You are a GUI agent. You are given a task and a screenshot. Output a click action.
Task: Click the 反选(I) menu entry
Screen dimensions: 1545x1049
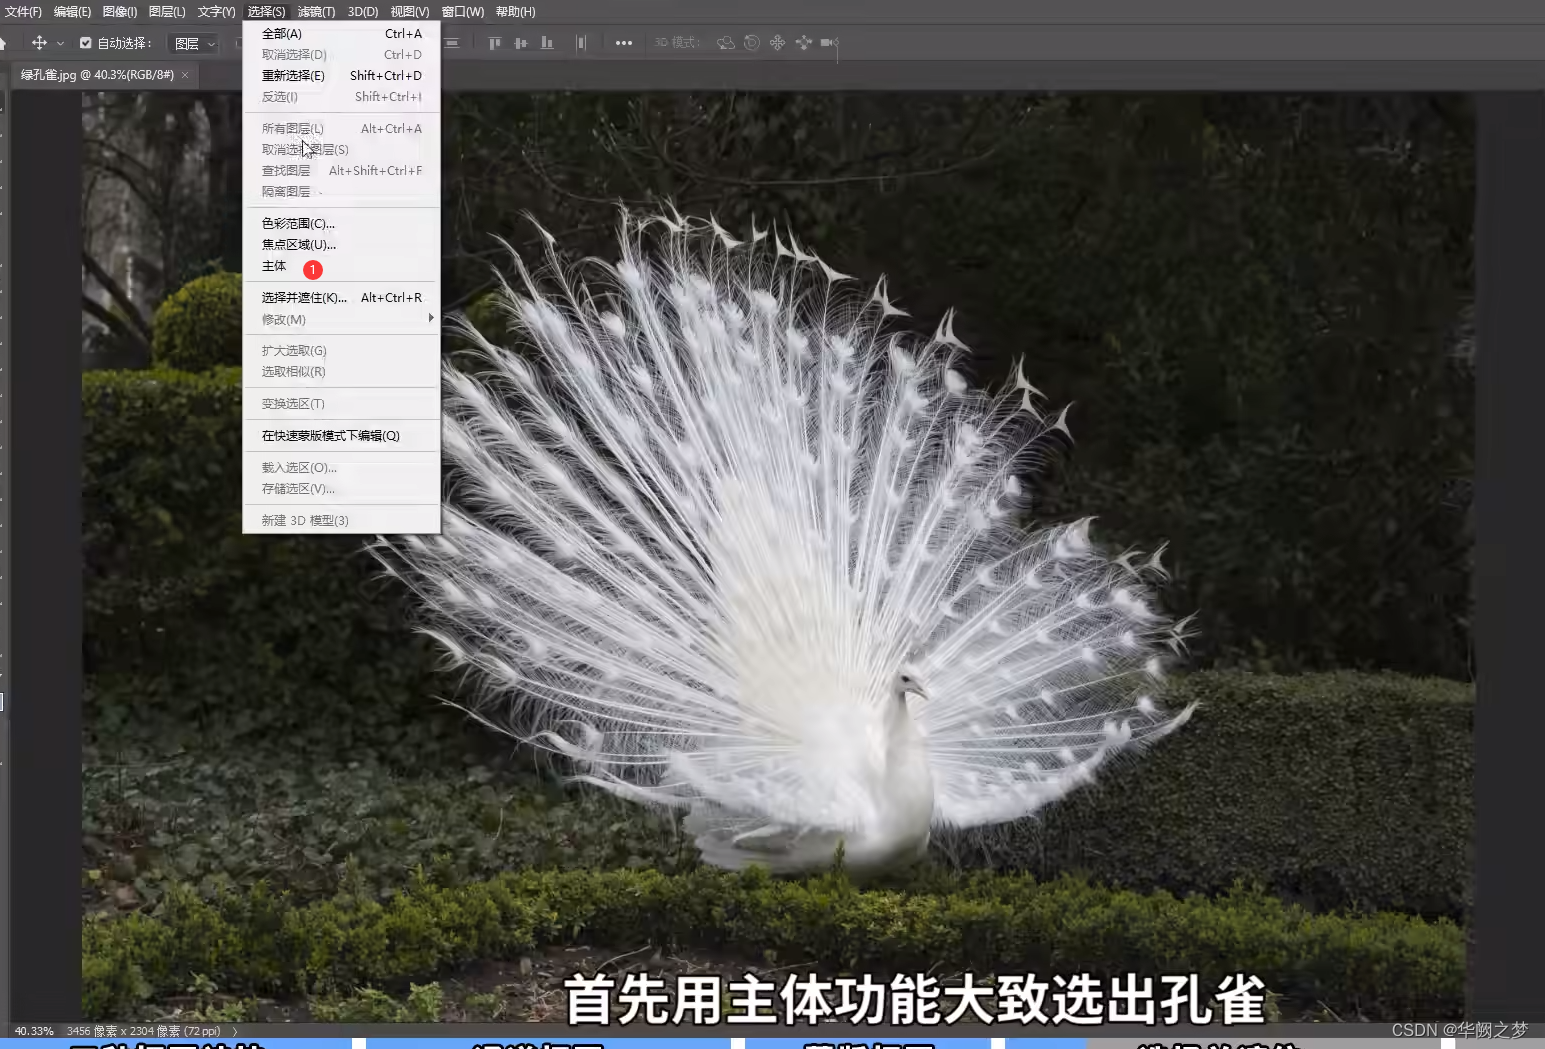341,97
